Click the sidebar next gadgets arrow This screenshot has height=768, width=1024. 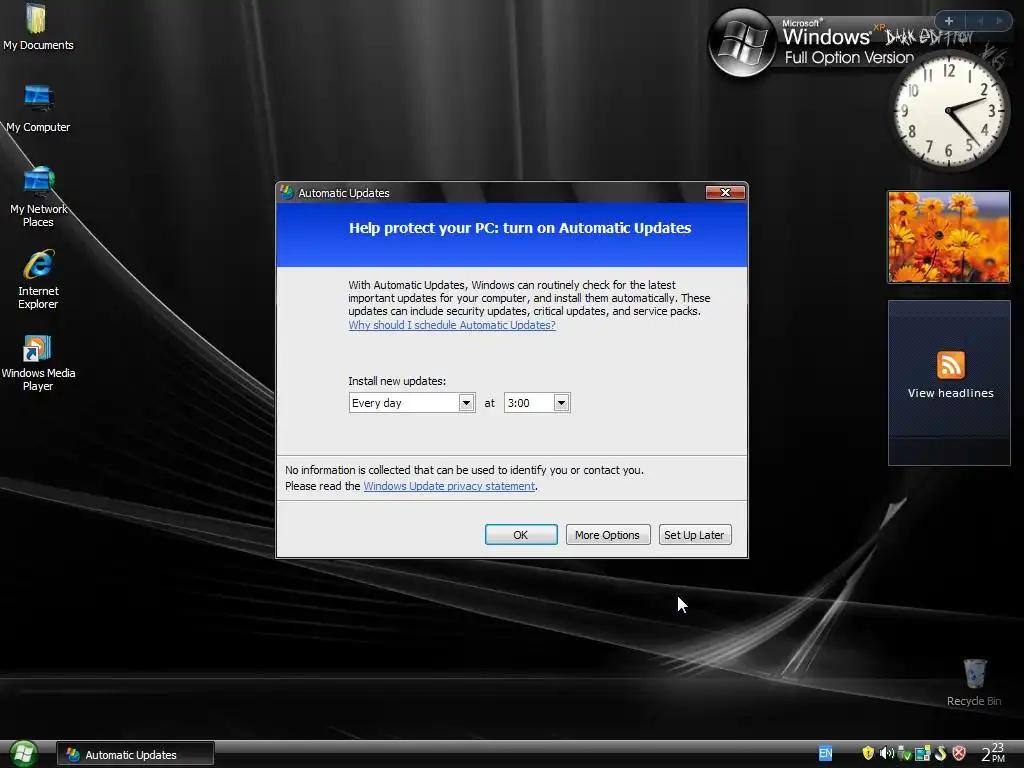coord(999,21)
